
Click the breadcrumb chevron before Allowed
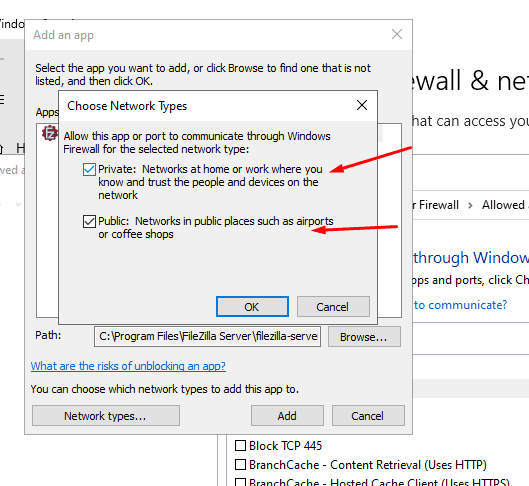(470, 205)
